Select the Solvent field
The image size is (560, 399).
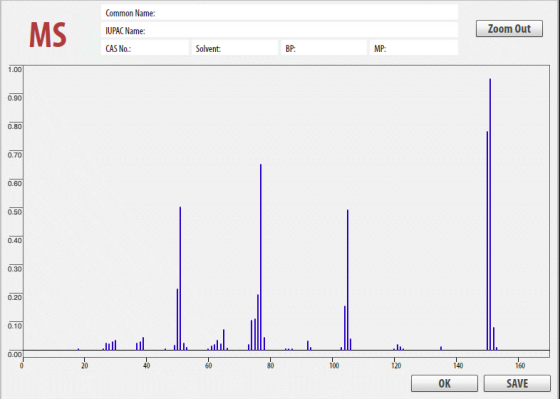(235, 48)
